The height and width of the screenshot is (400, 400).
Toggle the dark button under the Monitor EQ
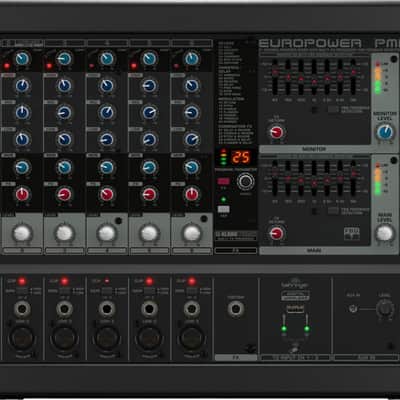[x=315, y=109]
